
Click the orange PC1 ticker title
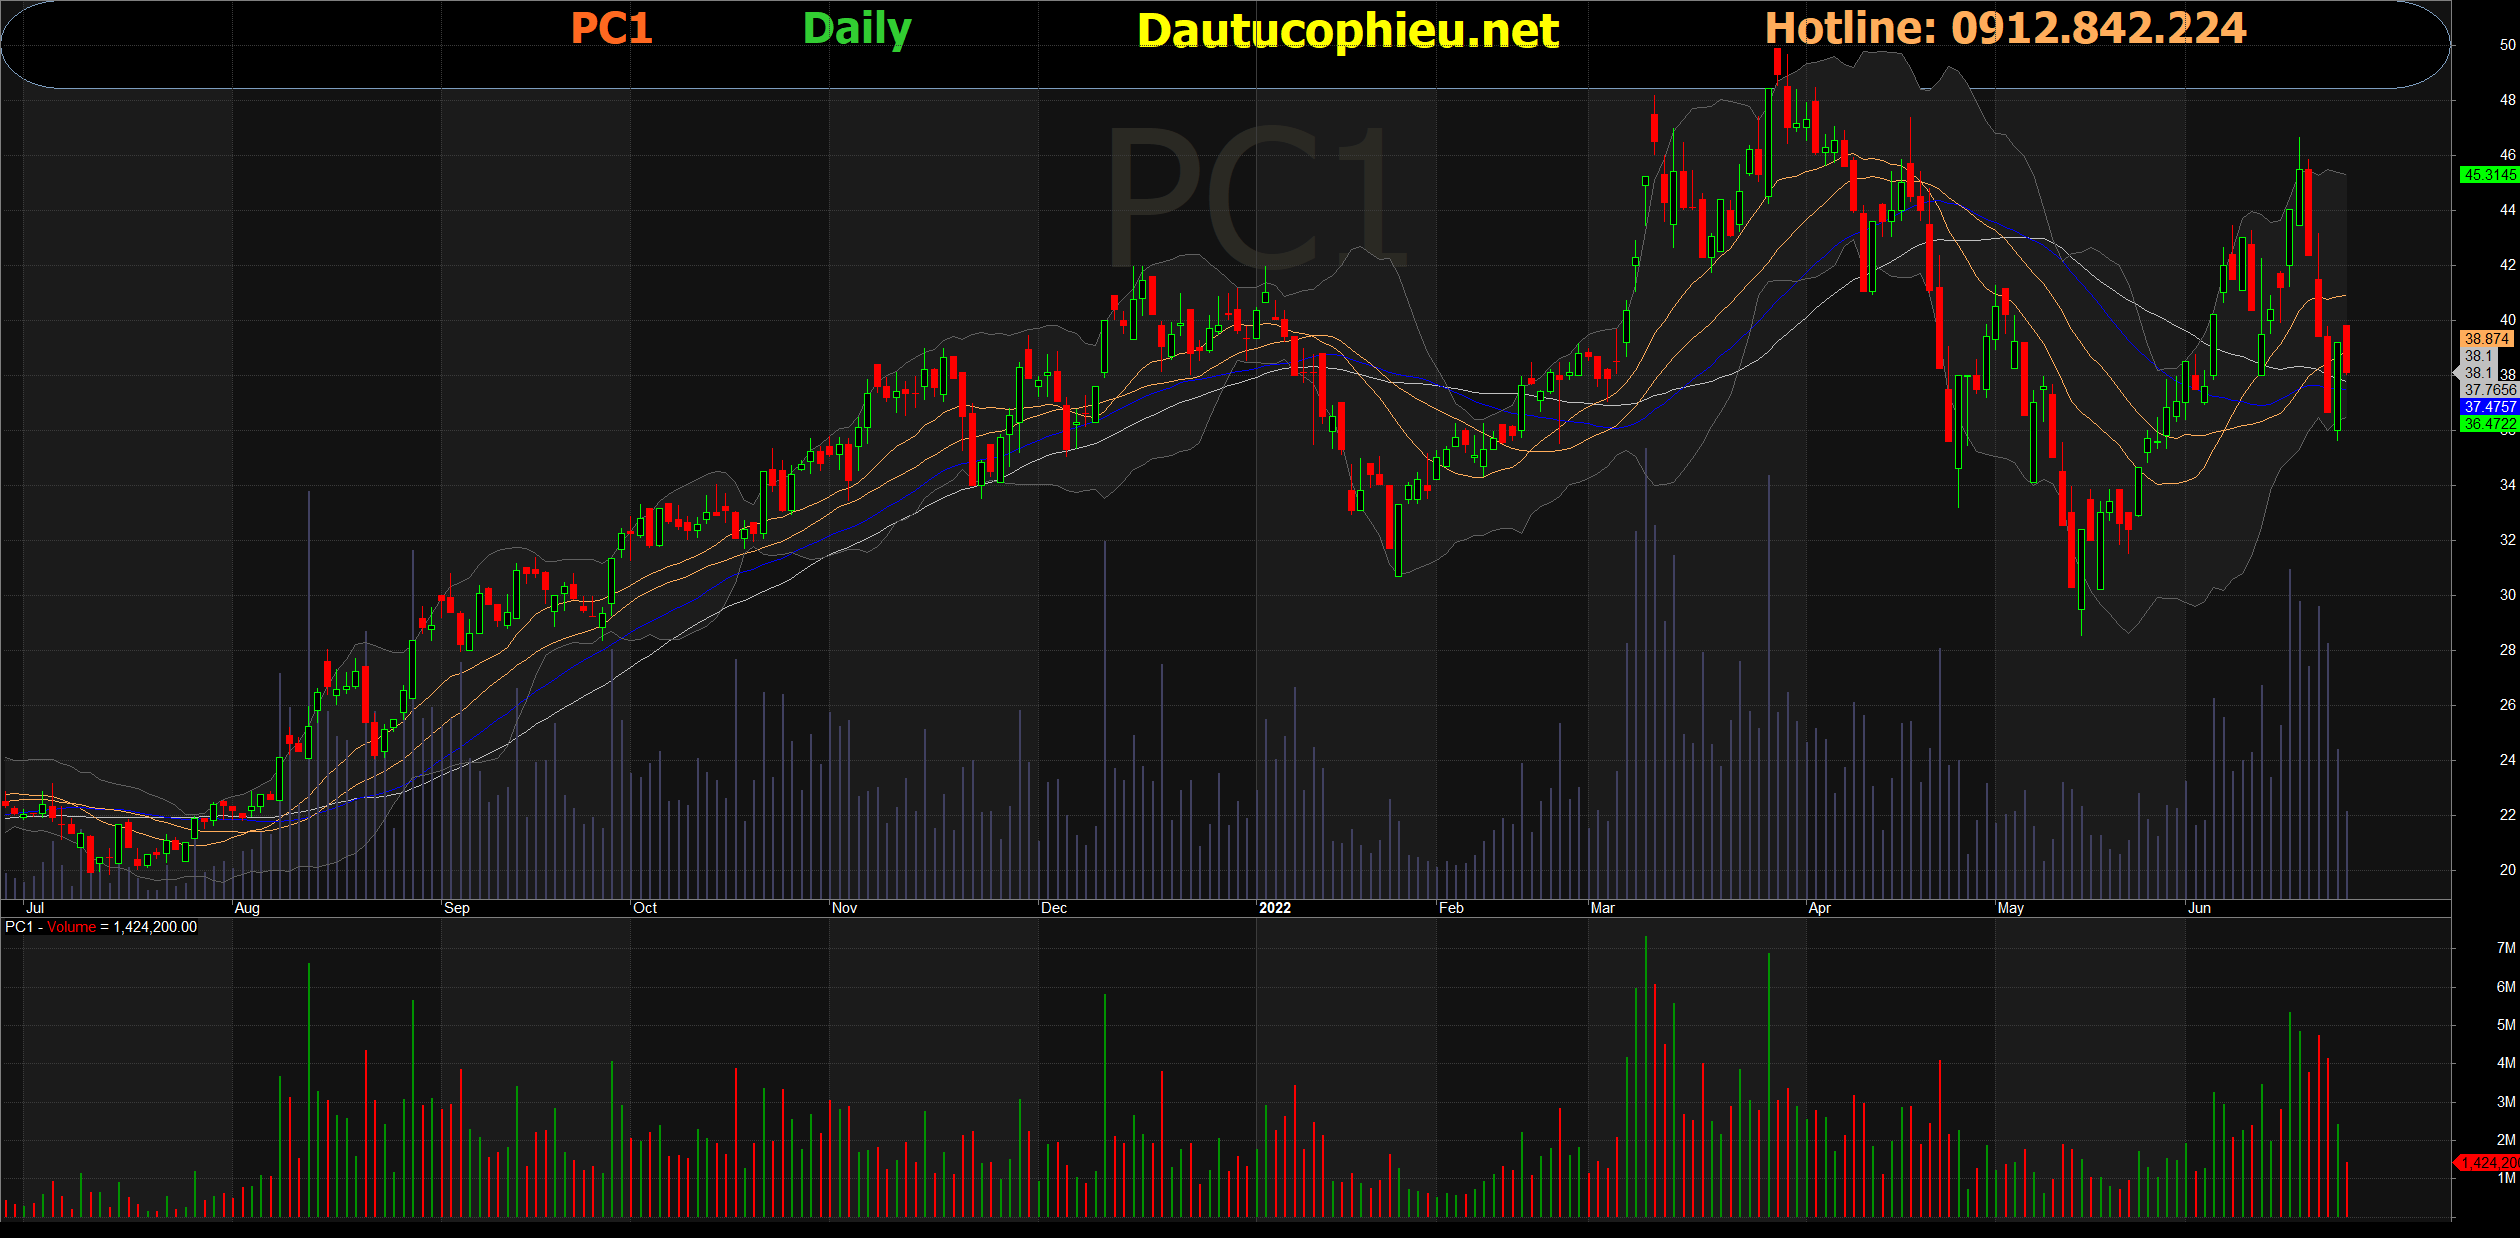611,28
